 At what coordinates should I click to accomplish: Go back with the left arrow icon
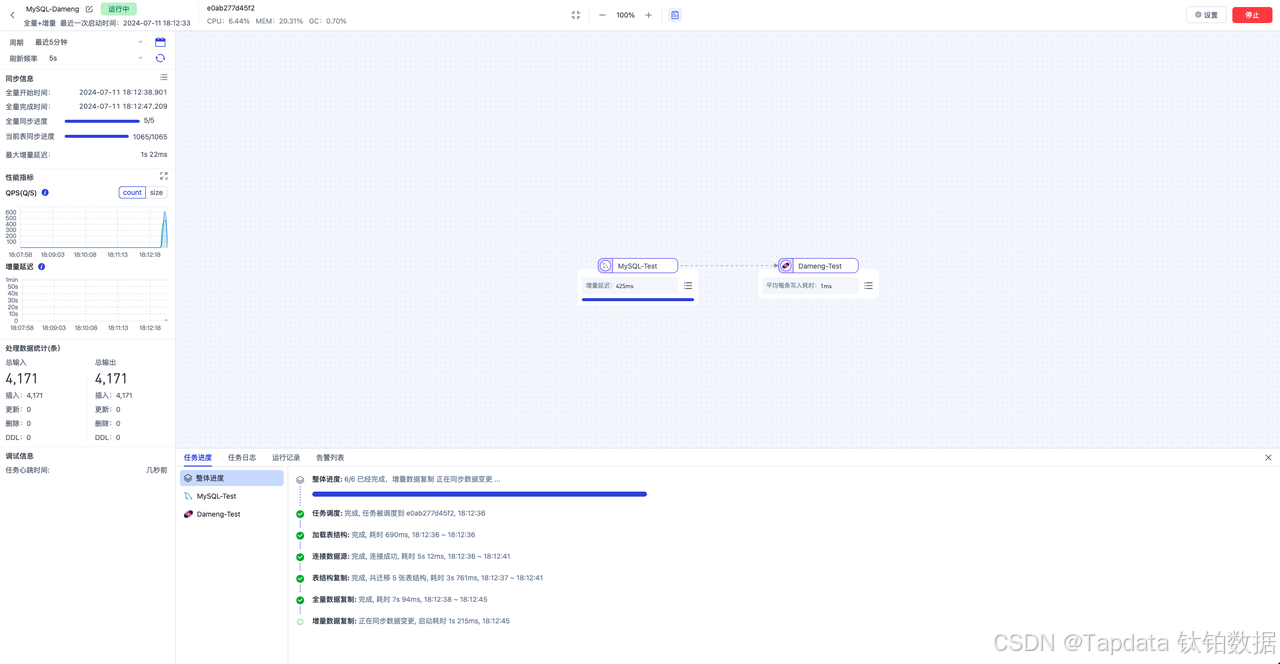(x=12, y=15)
